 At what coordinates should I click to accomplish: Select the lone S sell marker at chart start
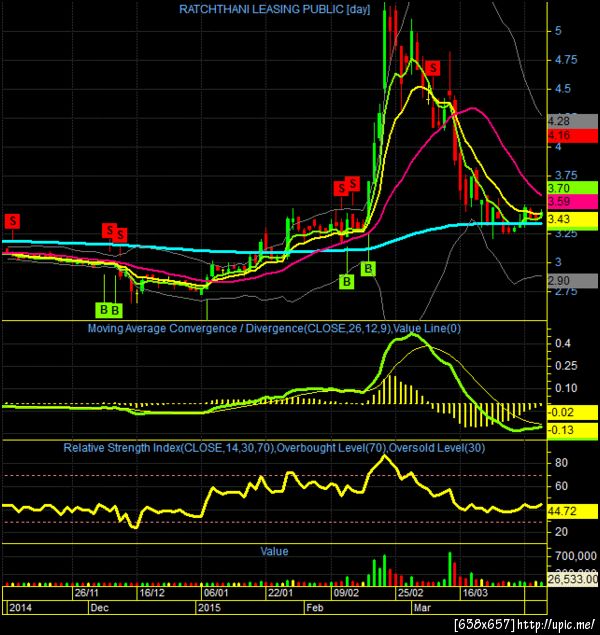[13, 221]
